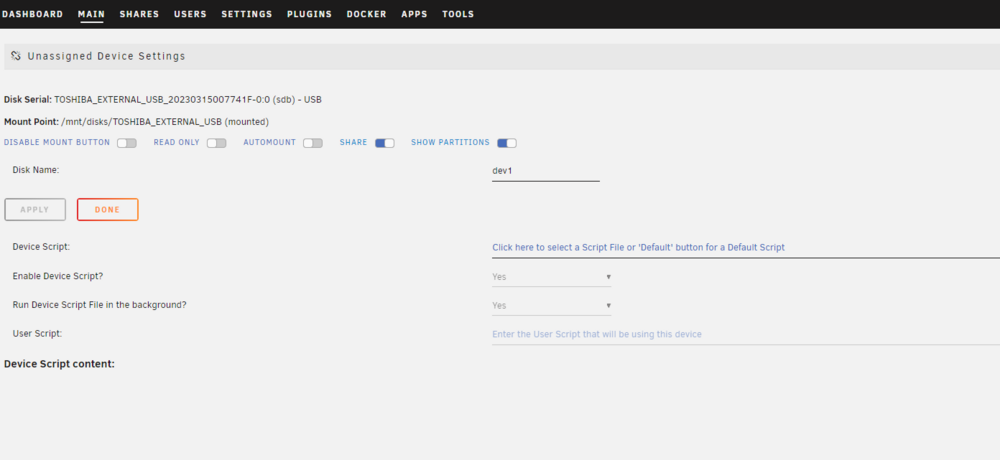Click the Read Only label
The height and width of the screenshot is (460, 1000).
tap(177, 142)
